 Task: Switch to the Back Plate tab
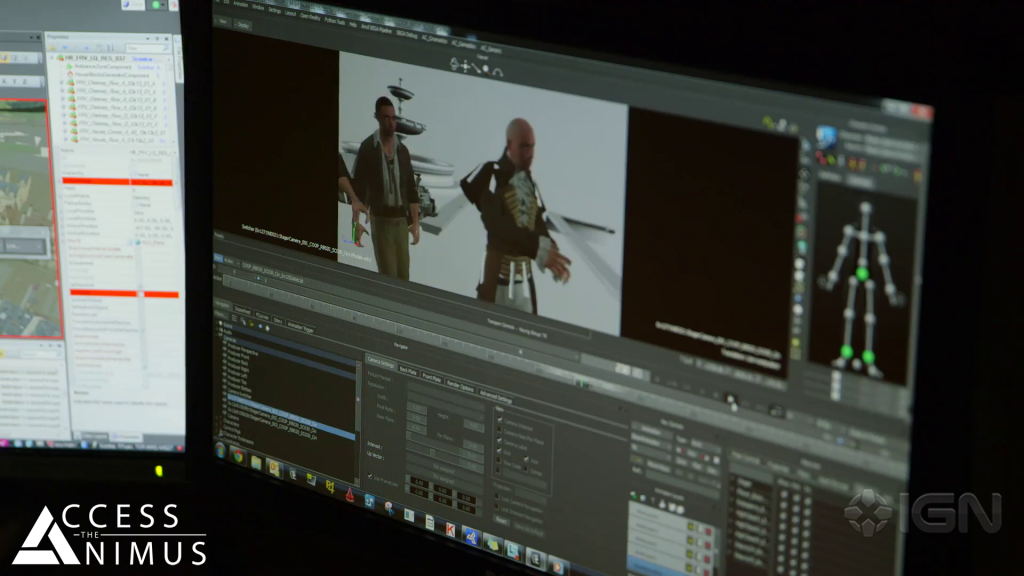pos(407,369)
